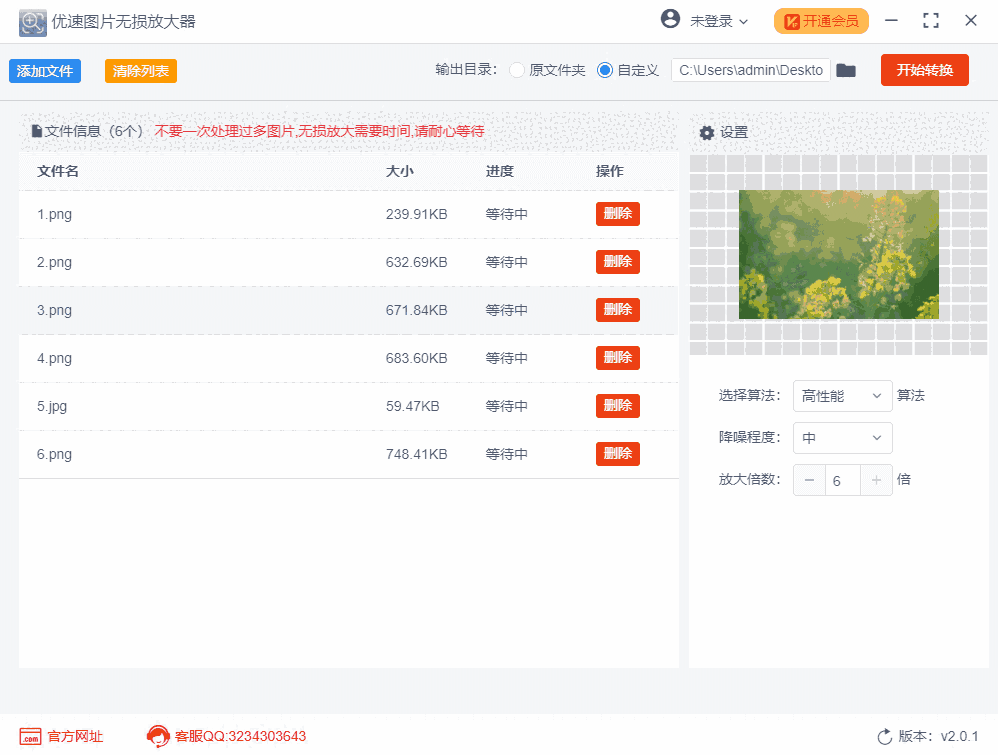Viewport: 998px width, 755px height.
Task: Click the document icon beside 文件信息
Action: click(35, 131)
